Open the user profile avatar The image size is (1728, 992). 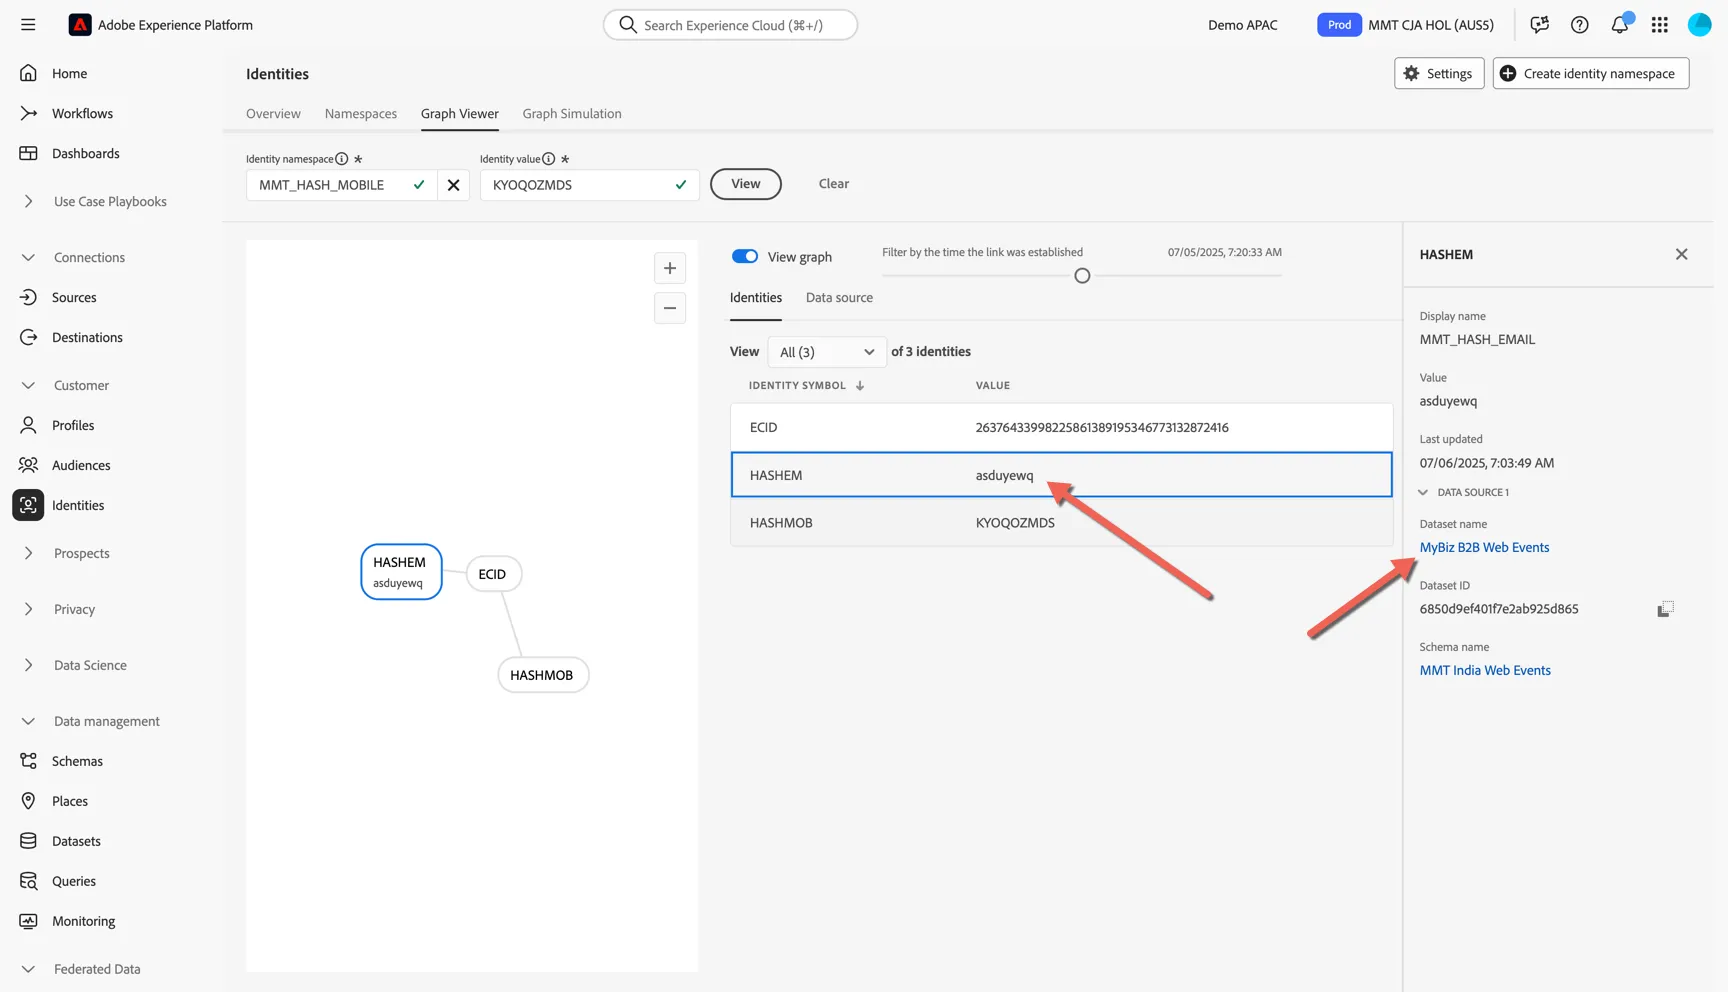click(1700, 25)
